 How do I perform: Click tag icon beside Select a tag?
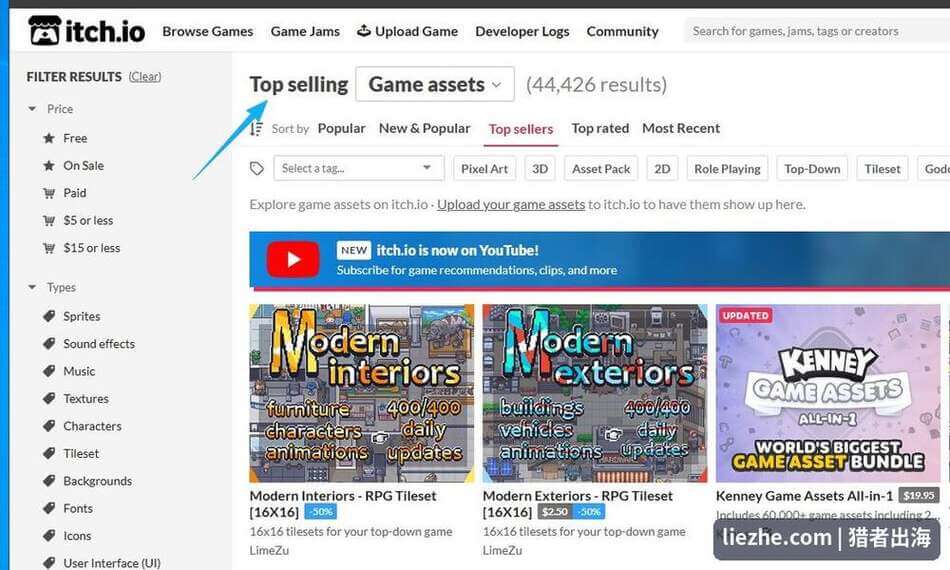(x=257, y=168)
